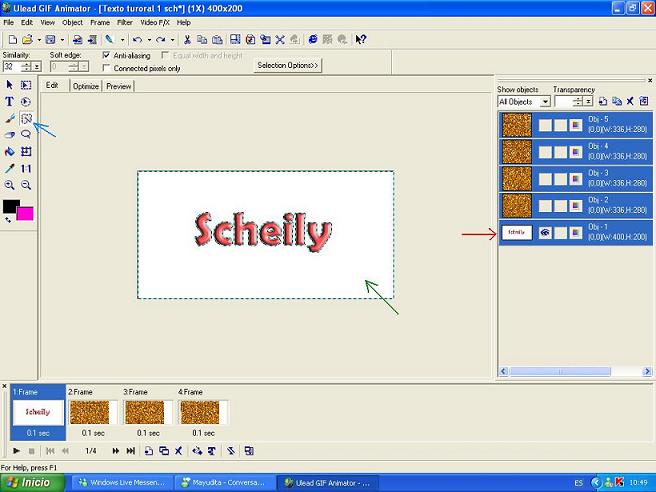Viewport: 656px width, 492px height.
Task: Open the Video F/X menu
Action: click(x=155, y=23)
